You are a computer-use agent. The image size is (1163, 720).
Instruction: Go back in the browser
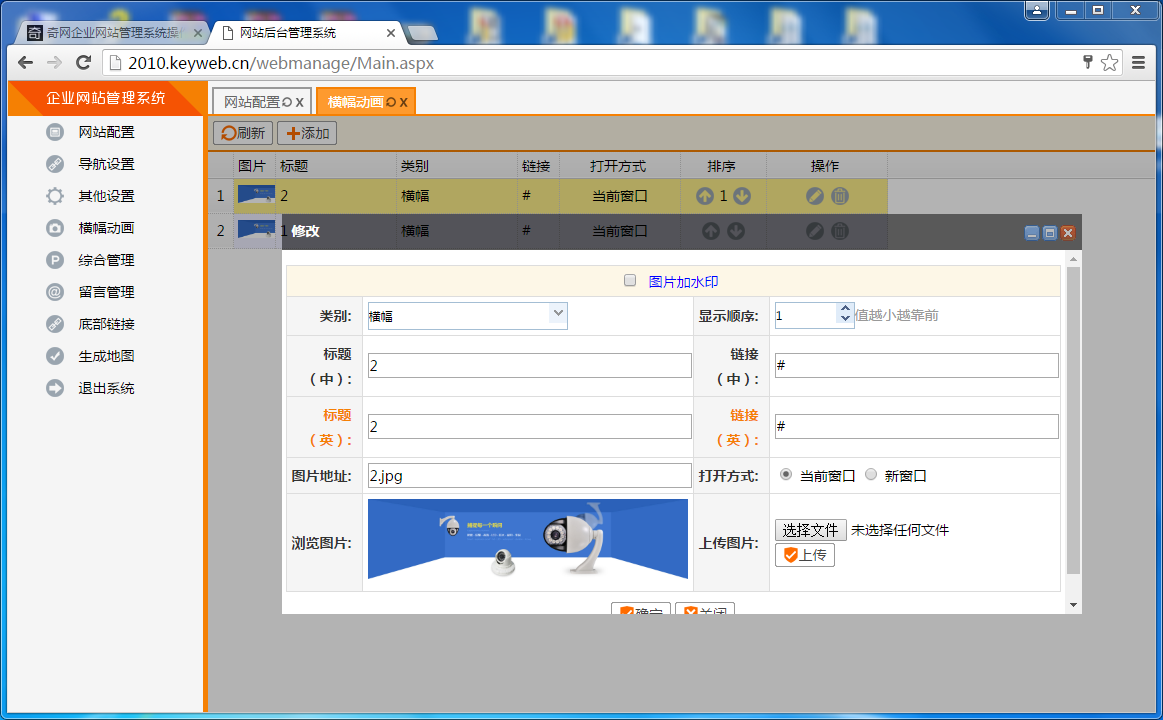click(25, 63)
